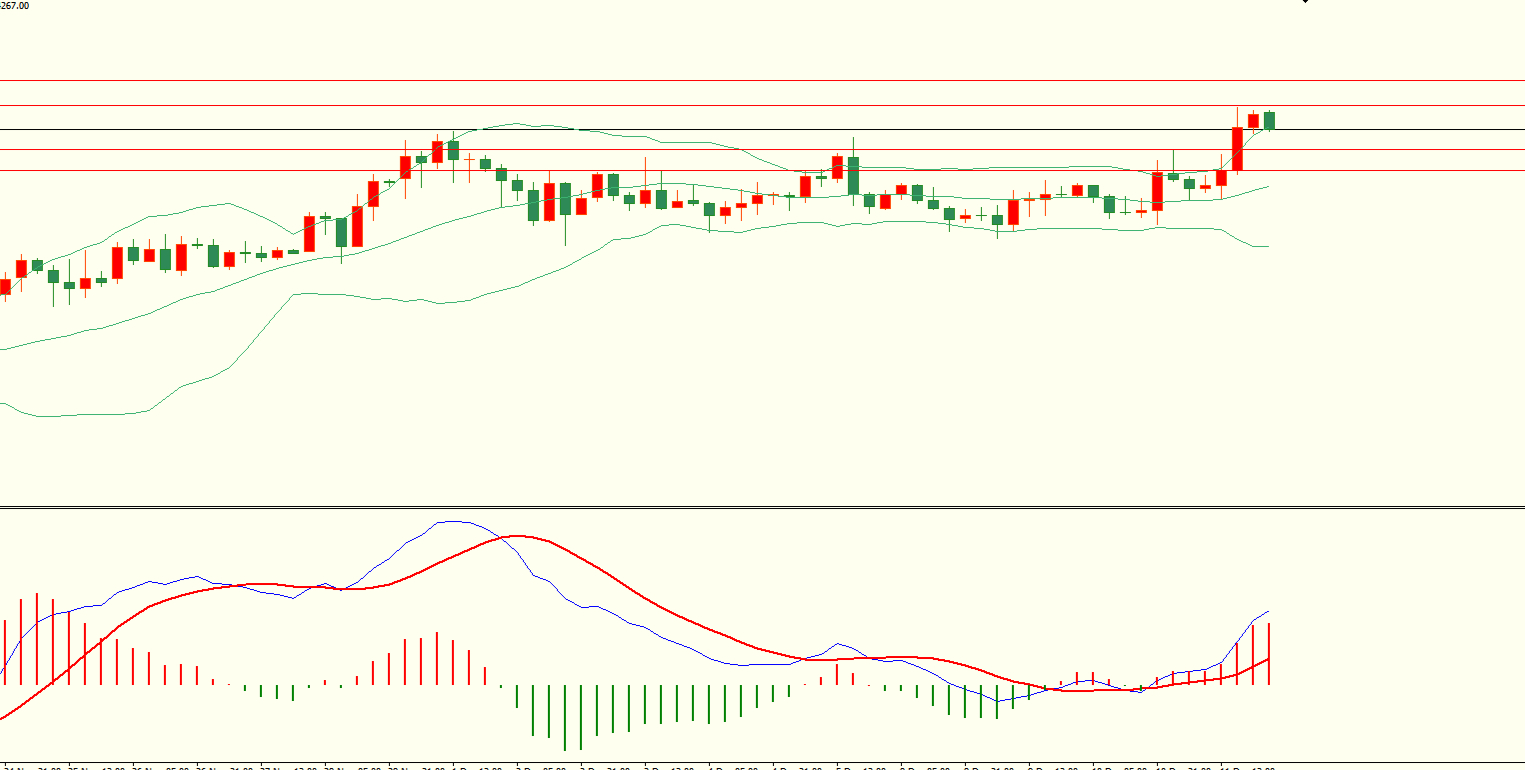1525x770 pixels.
Task: Click the rightmost red histogram bar
Action: [1269, 654]
